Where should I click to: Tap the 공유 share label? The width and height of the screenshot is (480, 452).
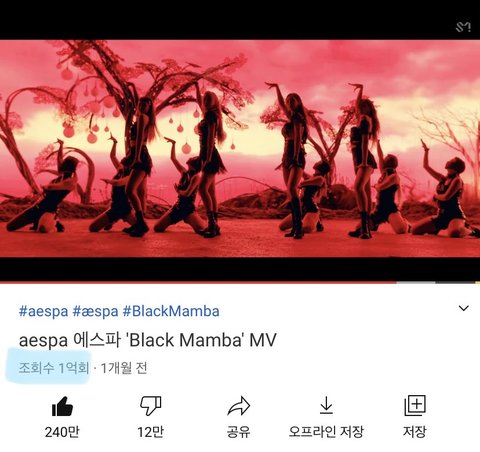coord(238,432)
